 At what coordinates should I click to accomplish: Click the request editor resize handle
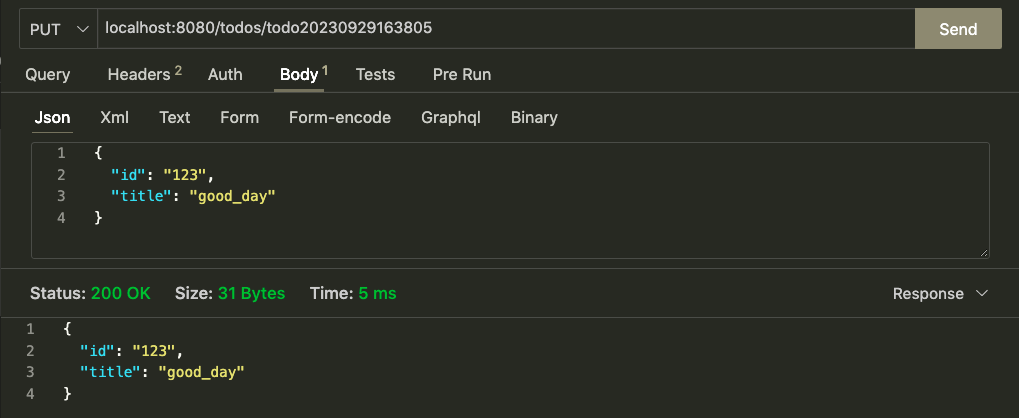pos(984,253)
